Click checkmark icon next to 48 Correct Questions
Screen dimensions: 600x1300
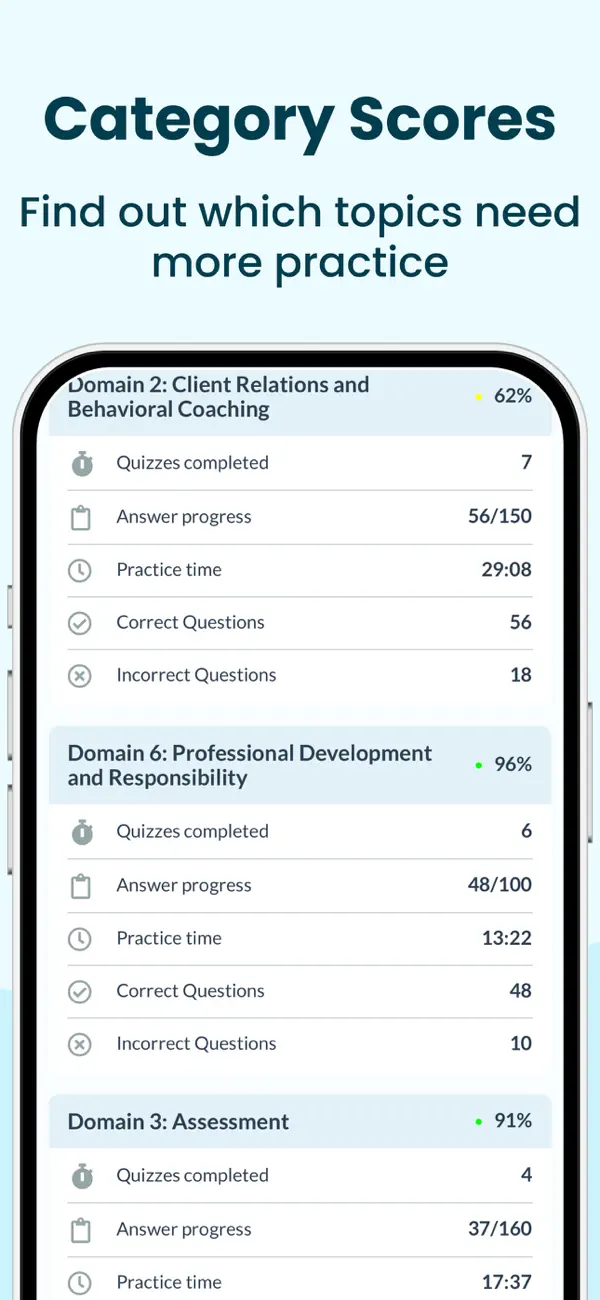(80, 992)
